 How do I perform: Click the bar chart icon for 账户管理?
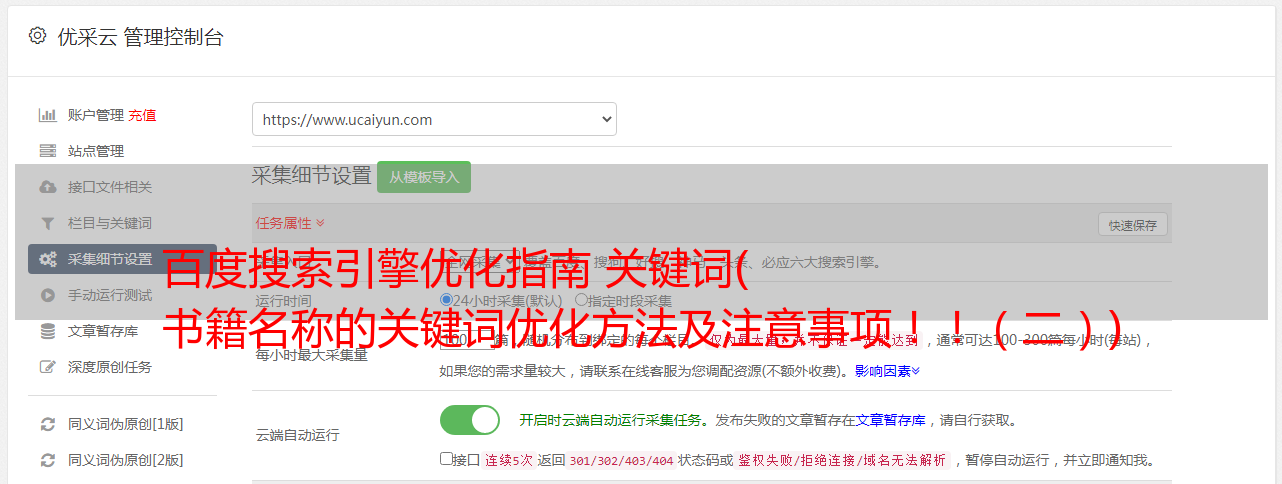47,115
